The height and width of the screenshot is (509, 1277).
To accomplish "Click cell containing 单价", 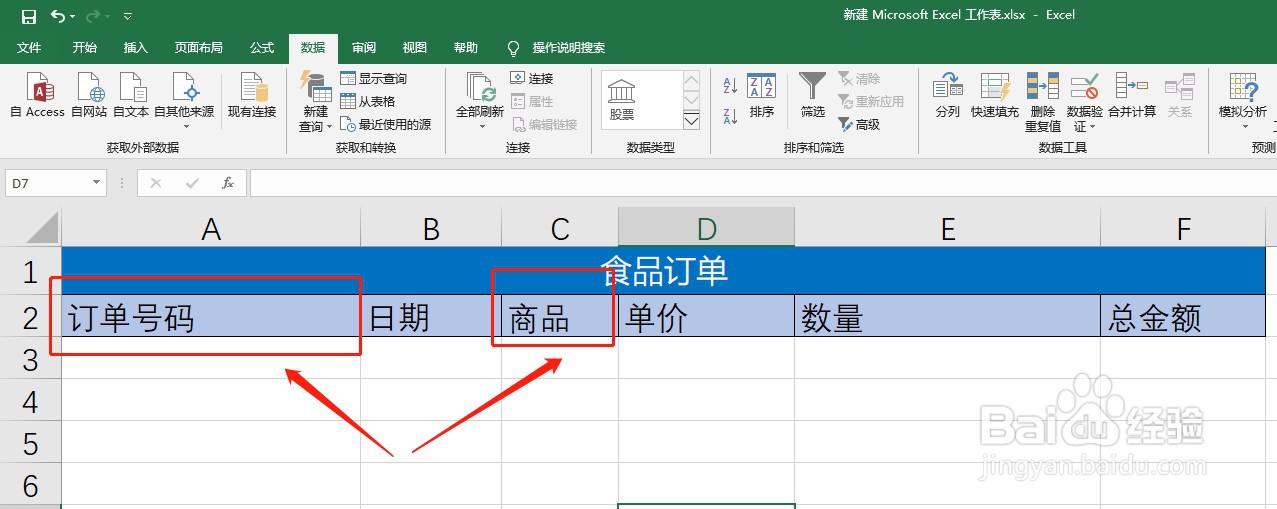I will (x=706, y=317).
